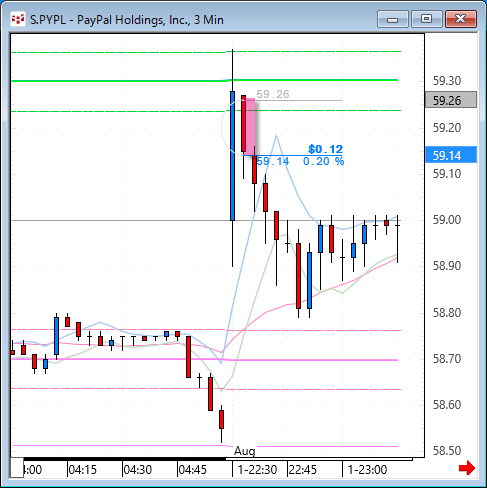Click the pink highlighted rectangle on candle
The height and width of the screenshot is (488, 487).
pyautogui.click(x=250, y=125)
